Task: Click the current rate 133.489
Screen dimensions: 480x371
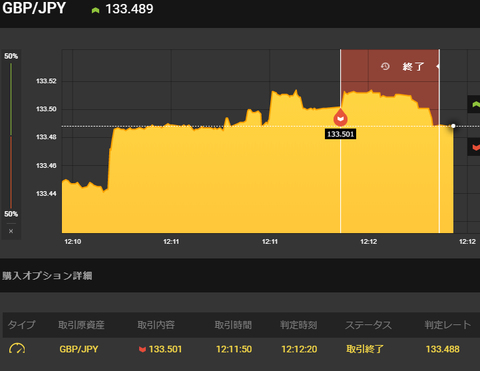Action: (129, 9)
